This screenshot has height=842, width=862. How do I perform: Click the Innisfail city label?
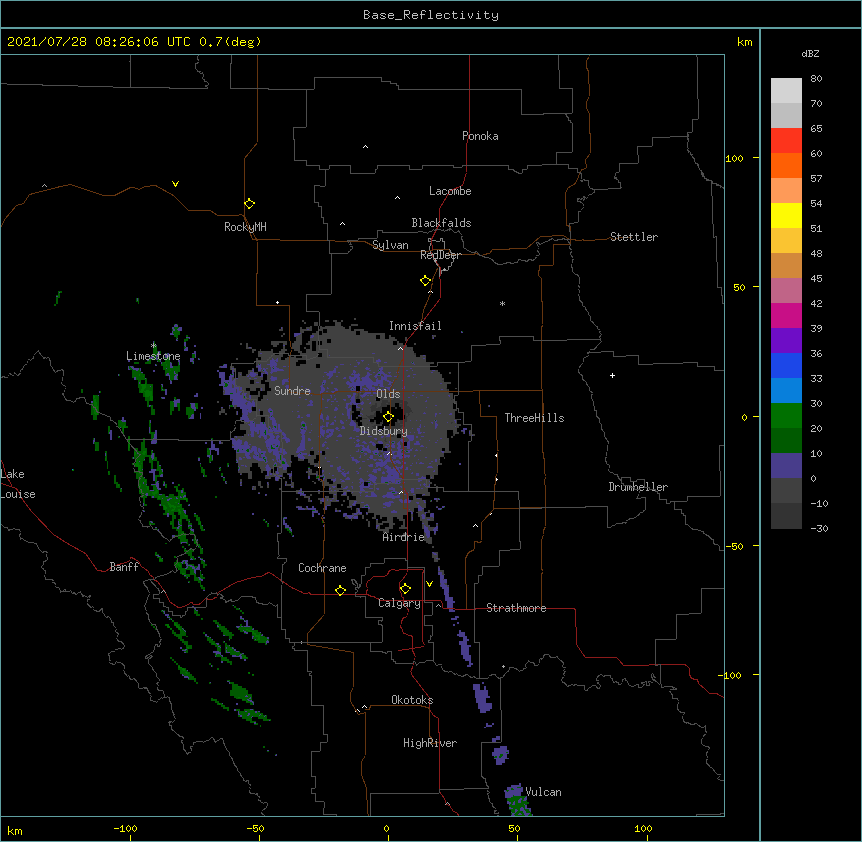pyautogui.click(x=415, y=326)
